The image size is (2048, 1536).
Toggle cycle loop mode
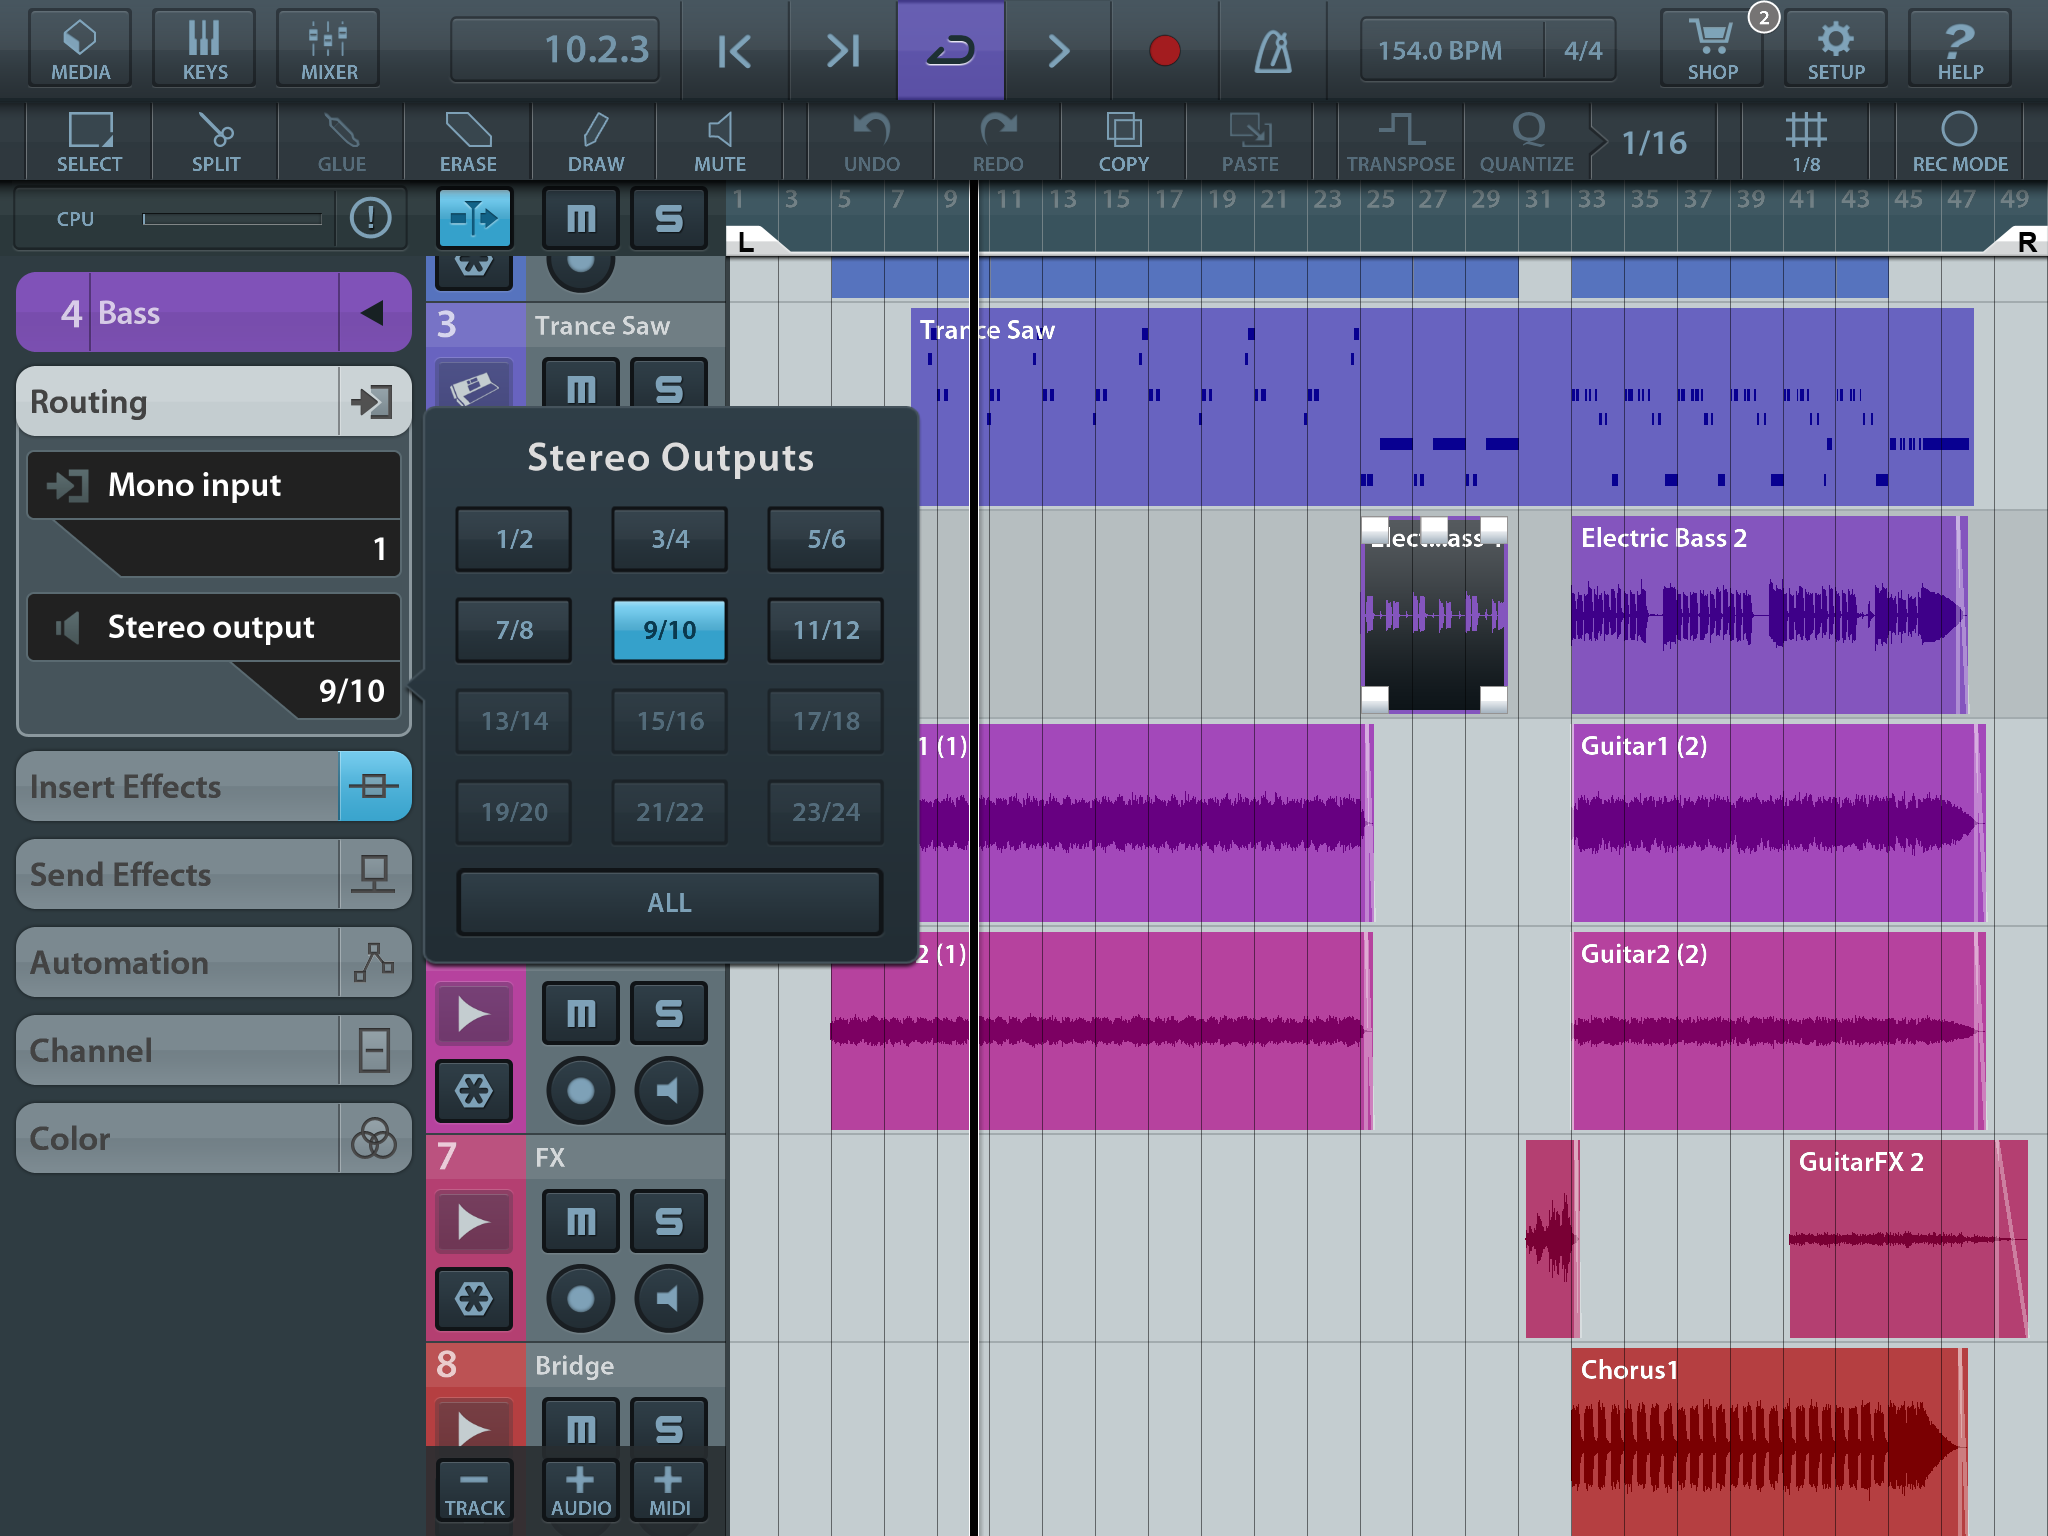950,50
